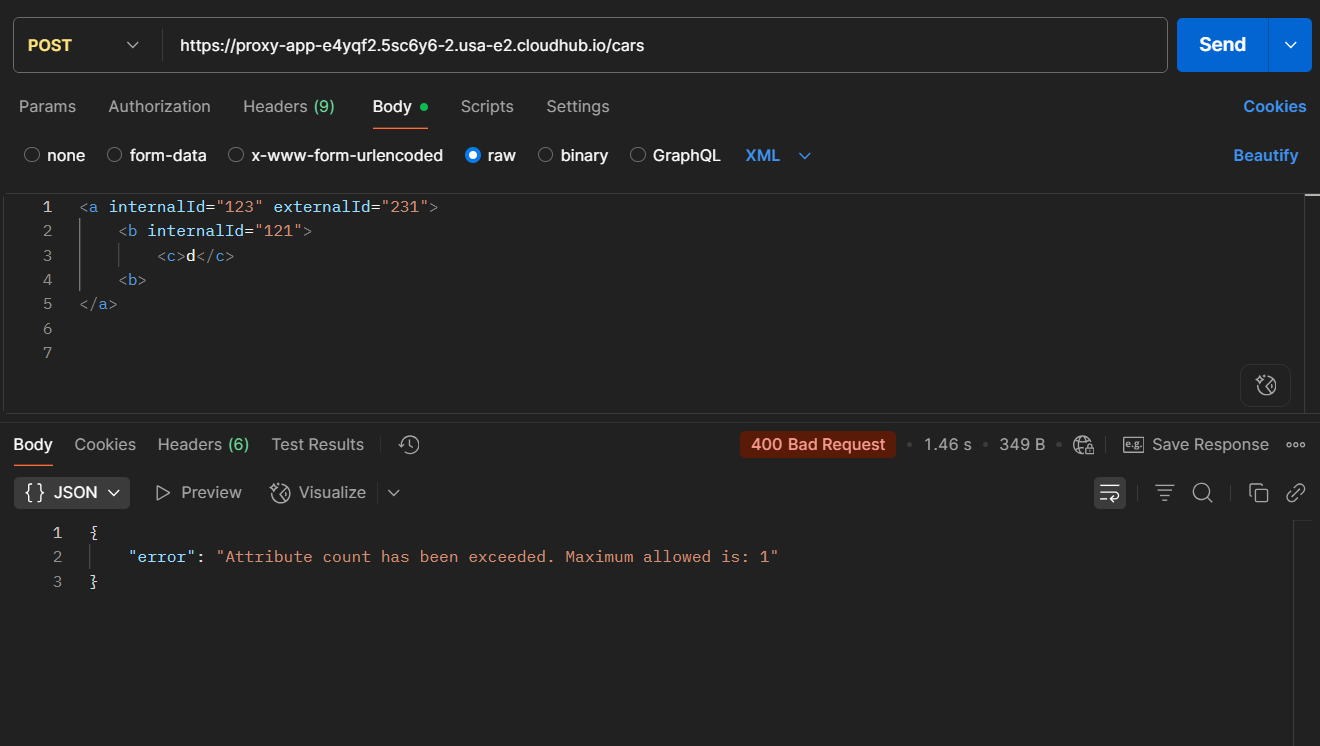Select the form-data radio option

tap(115, 155)
